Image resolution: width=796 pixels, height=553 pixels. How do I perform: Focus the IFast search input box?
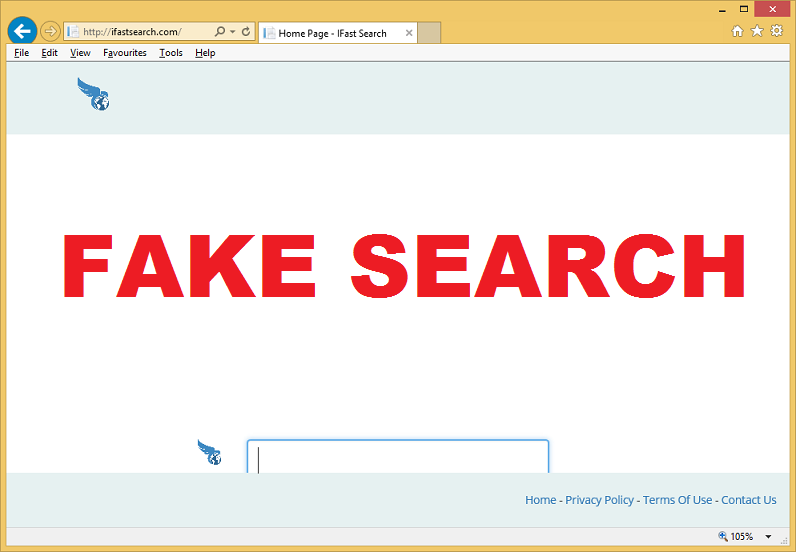(x=397, y=457)
